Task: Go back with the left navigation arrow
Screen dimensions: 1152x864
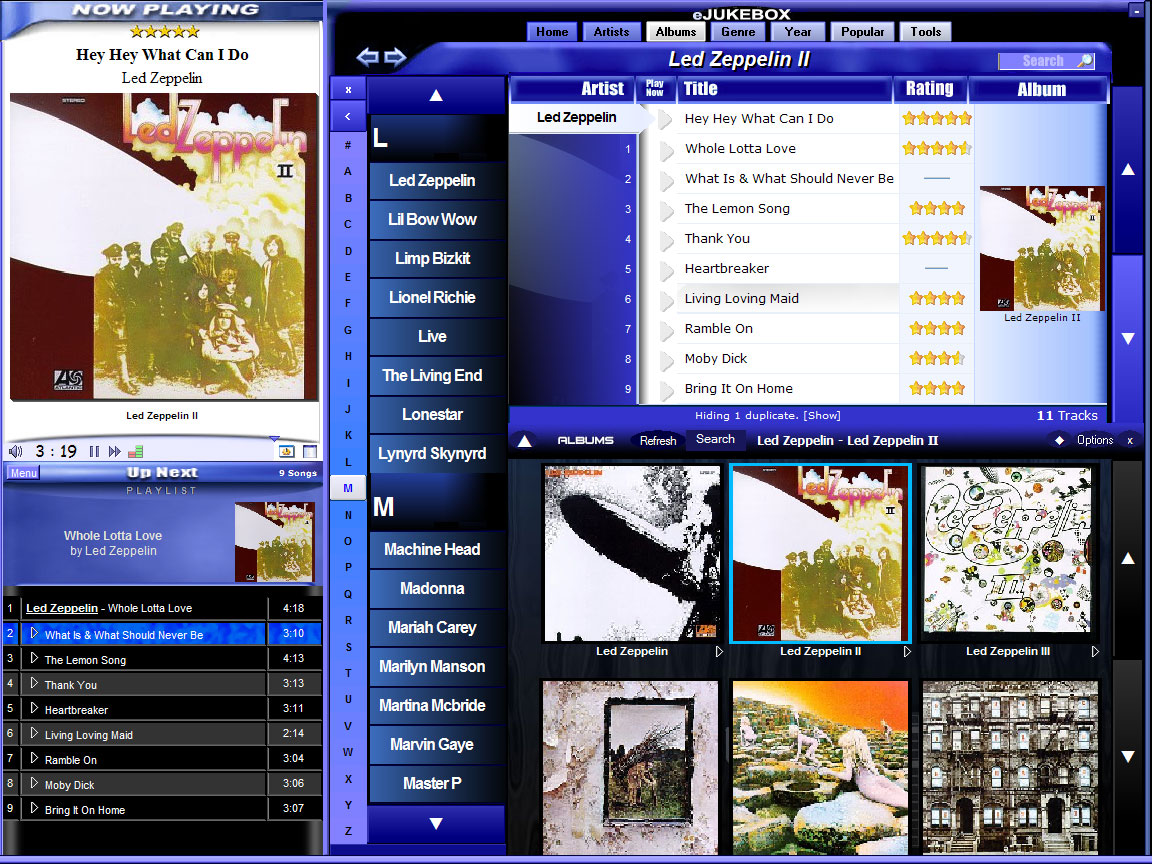Action: point(367,57)
